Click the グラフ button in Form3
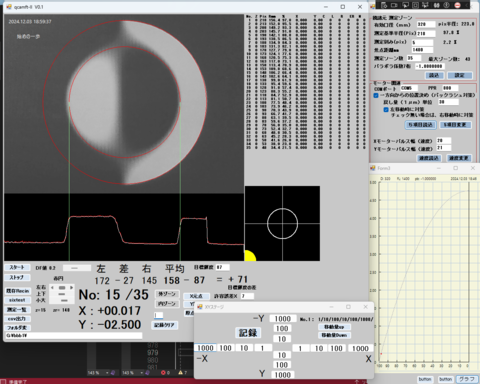This screenshot has height=384, width=480. pos(467,379)
